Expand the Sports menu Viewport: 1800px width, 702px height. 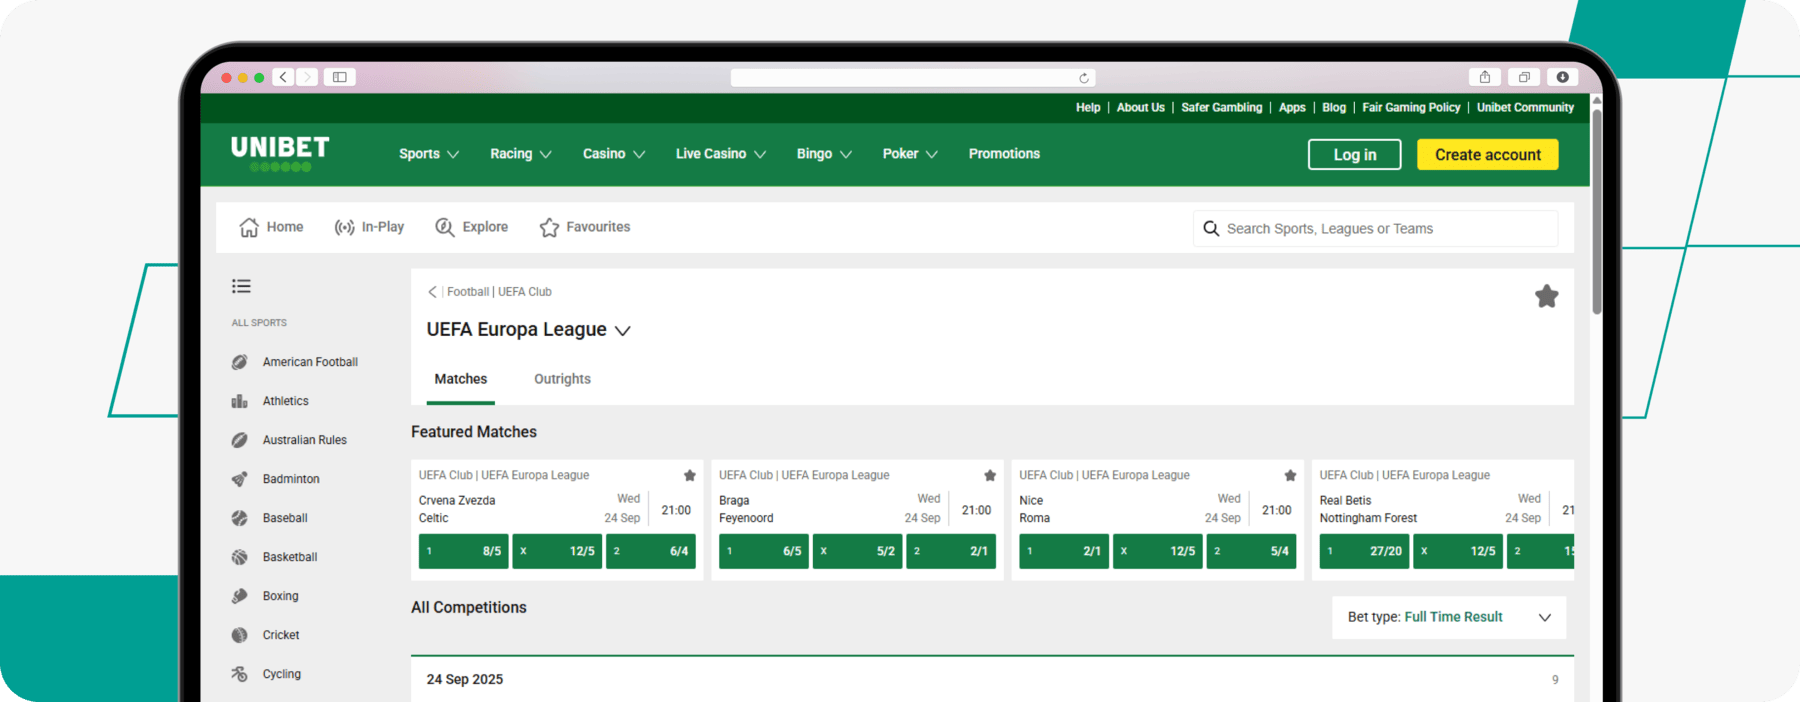click(x=429, y=154)
